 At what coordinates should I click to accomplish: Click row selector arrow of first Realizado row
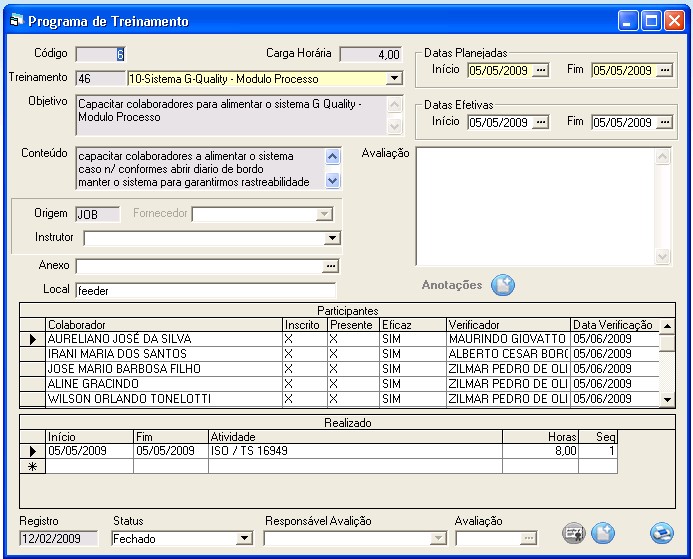(x=32, y=451)
